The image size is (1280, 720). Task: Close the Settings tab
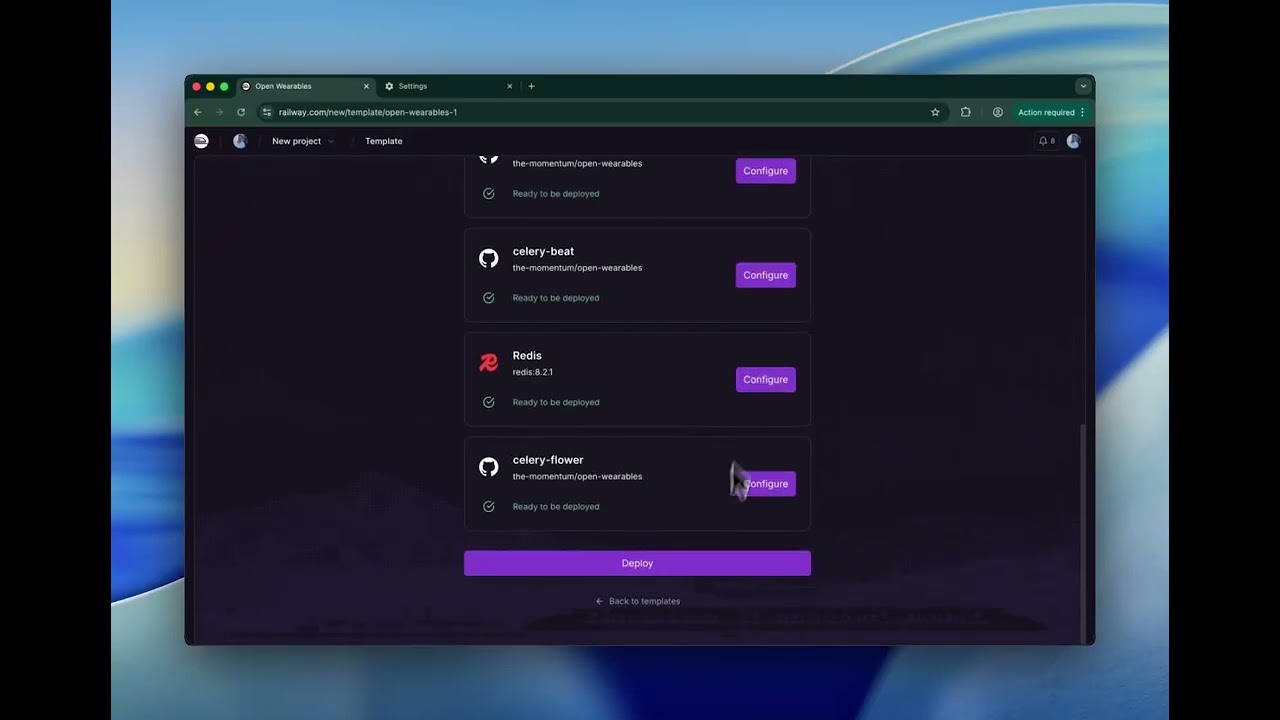point(509,86)
